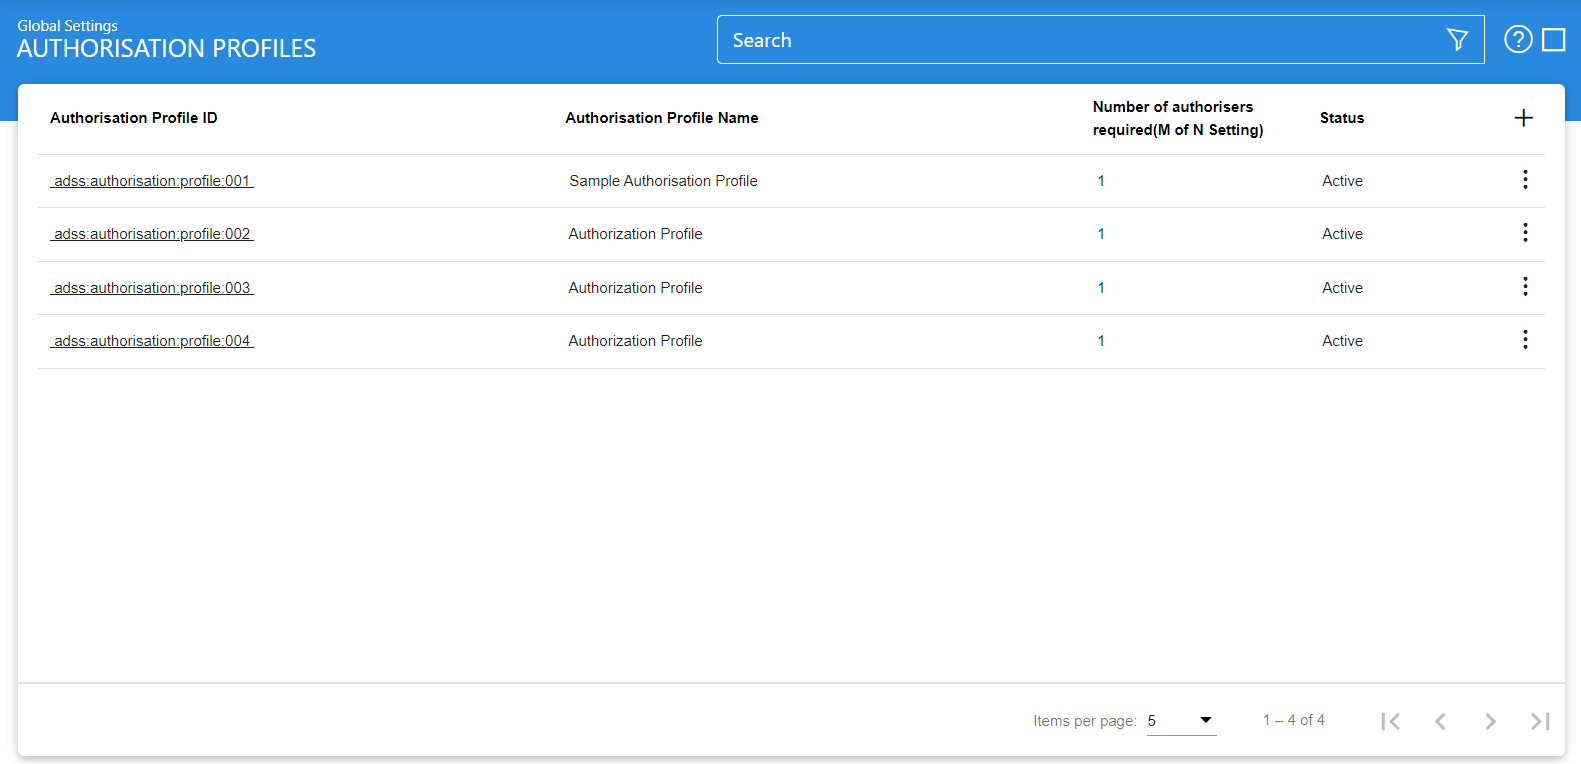The image size is (1581, 764).
Task: Add a new authorisation profile with plus icon
Action: pos(1523,118)
